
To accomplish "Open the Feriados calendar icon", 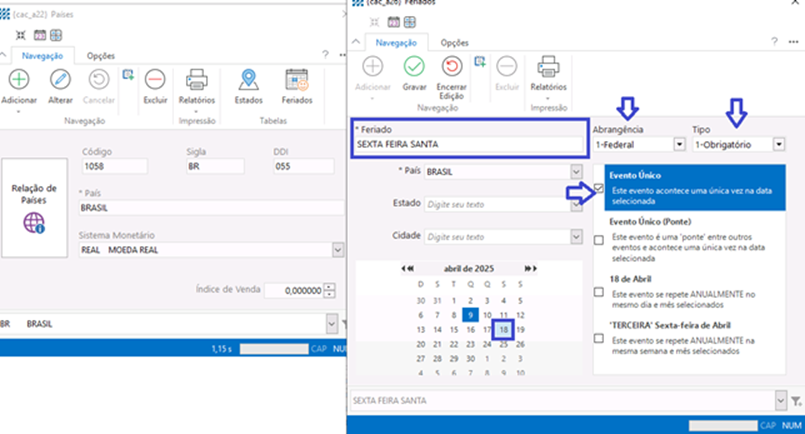I will click(x=296, y=80).
